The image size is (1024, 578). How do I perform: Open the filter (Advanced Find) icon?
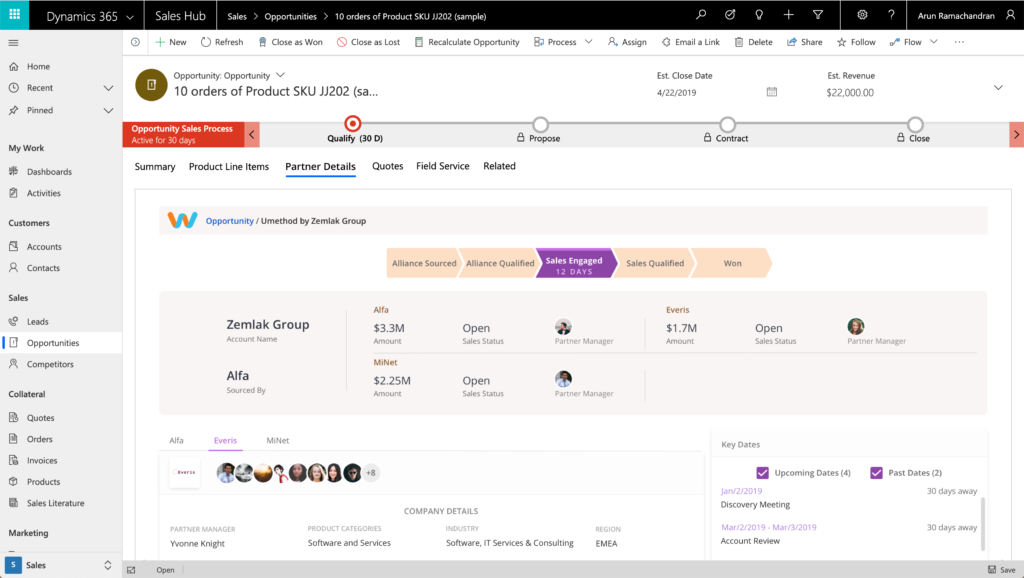(817, 15)
